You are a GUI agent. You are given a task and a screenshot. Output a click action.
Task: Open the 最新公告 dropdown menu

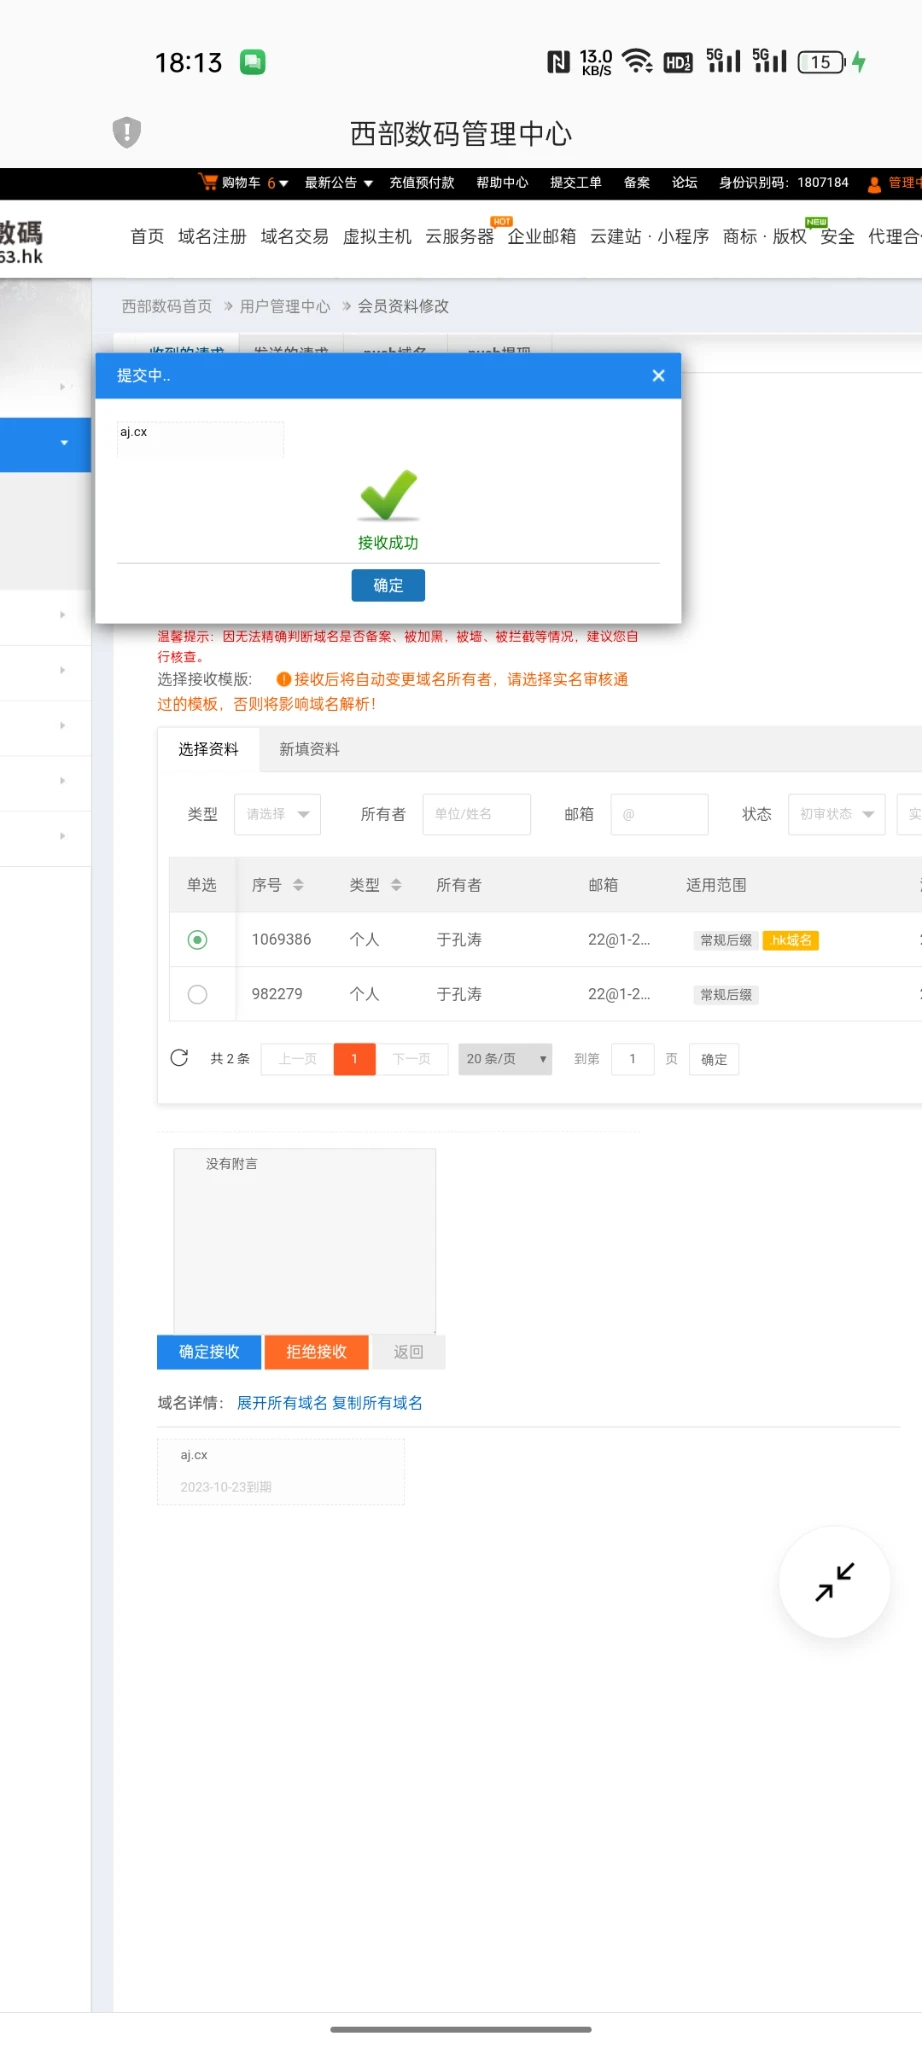pyautogui.click(x=338, y=183)
